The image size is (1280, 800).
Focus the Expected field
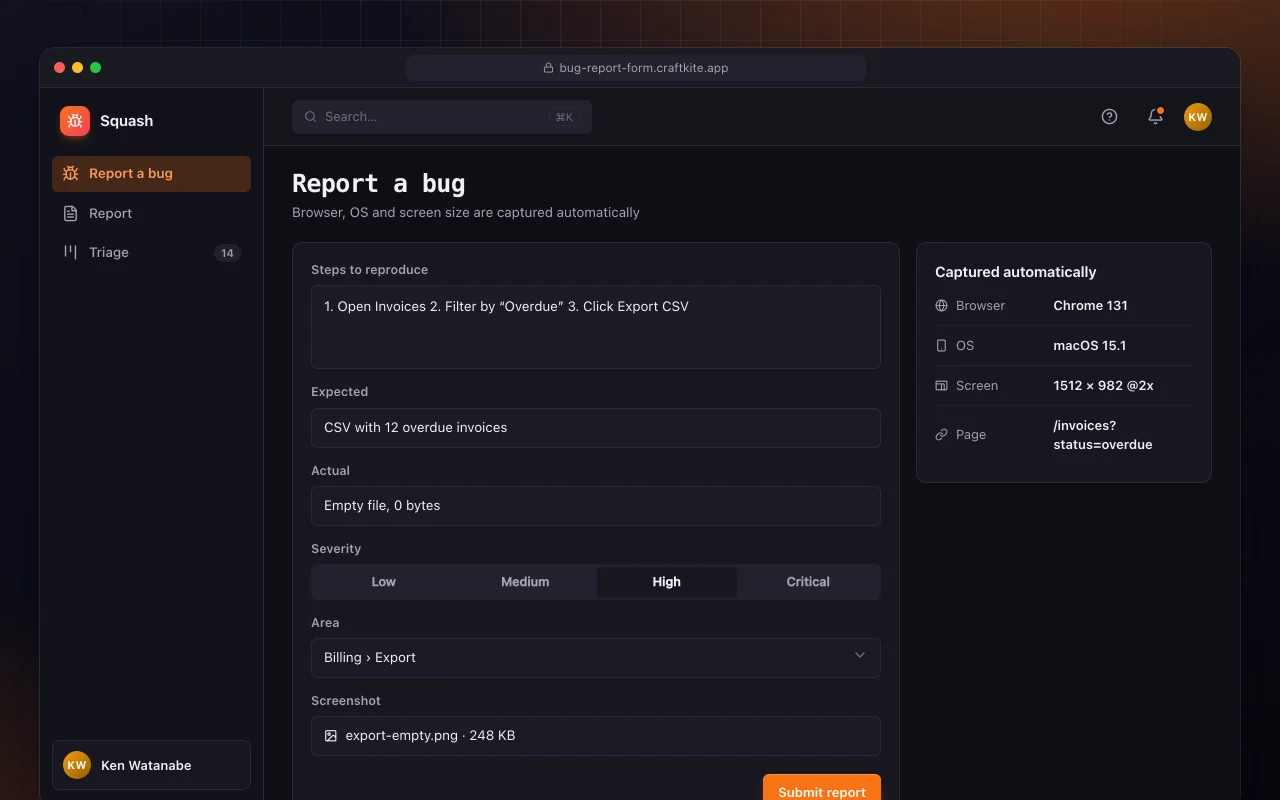tap(596, 428)
